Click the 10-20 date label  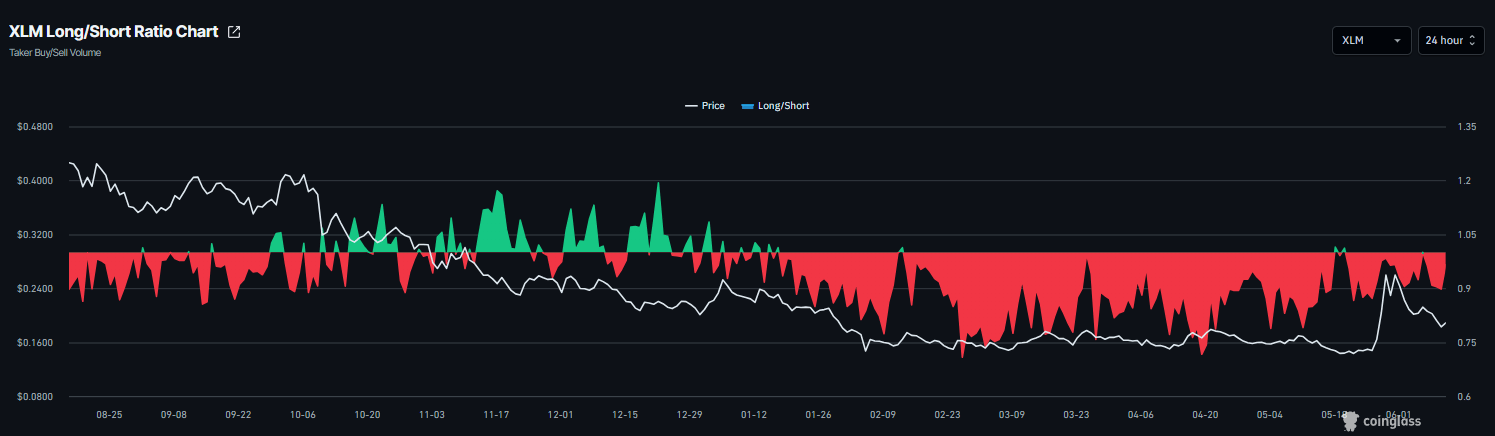(x=367, y=414)
